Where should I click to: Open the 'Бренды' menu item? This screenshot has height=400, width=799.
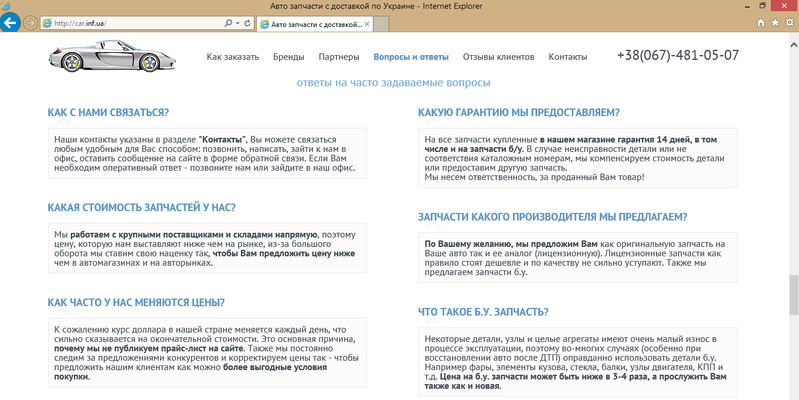pyautogui.click(x=288, y=57)
